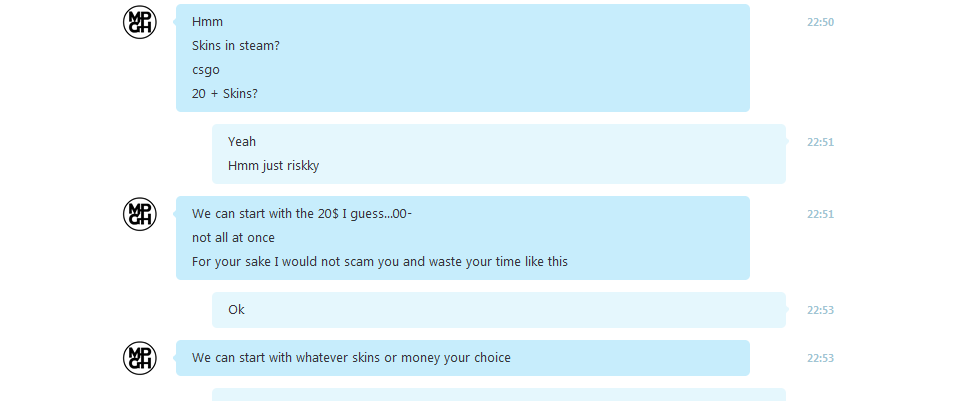Select the first 'Hmm' line in the top bubble
This screenshot has height=406, width=955.
[208, 22]
